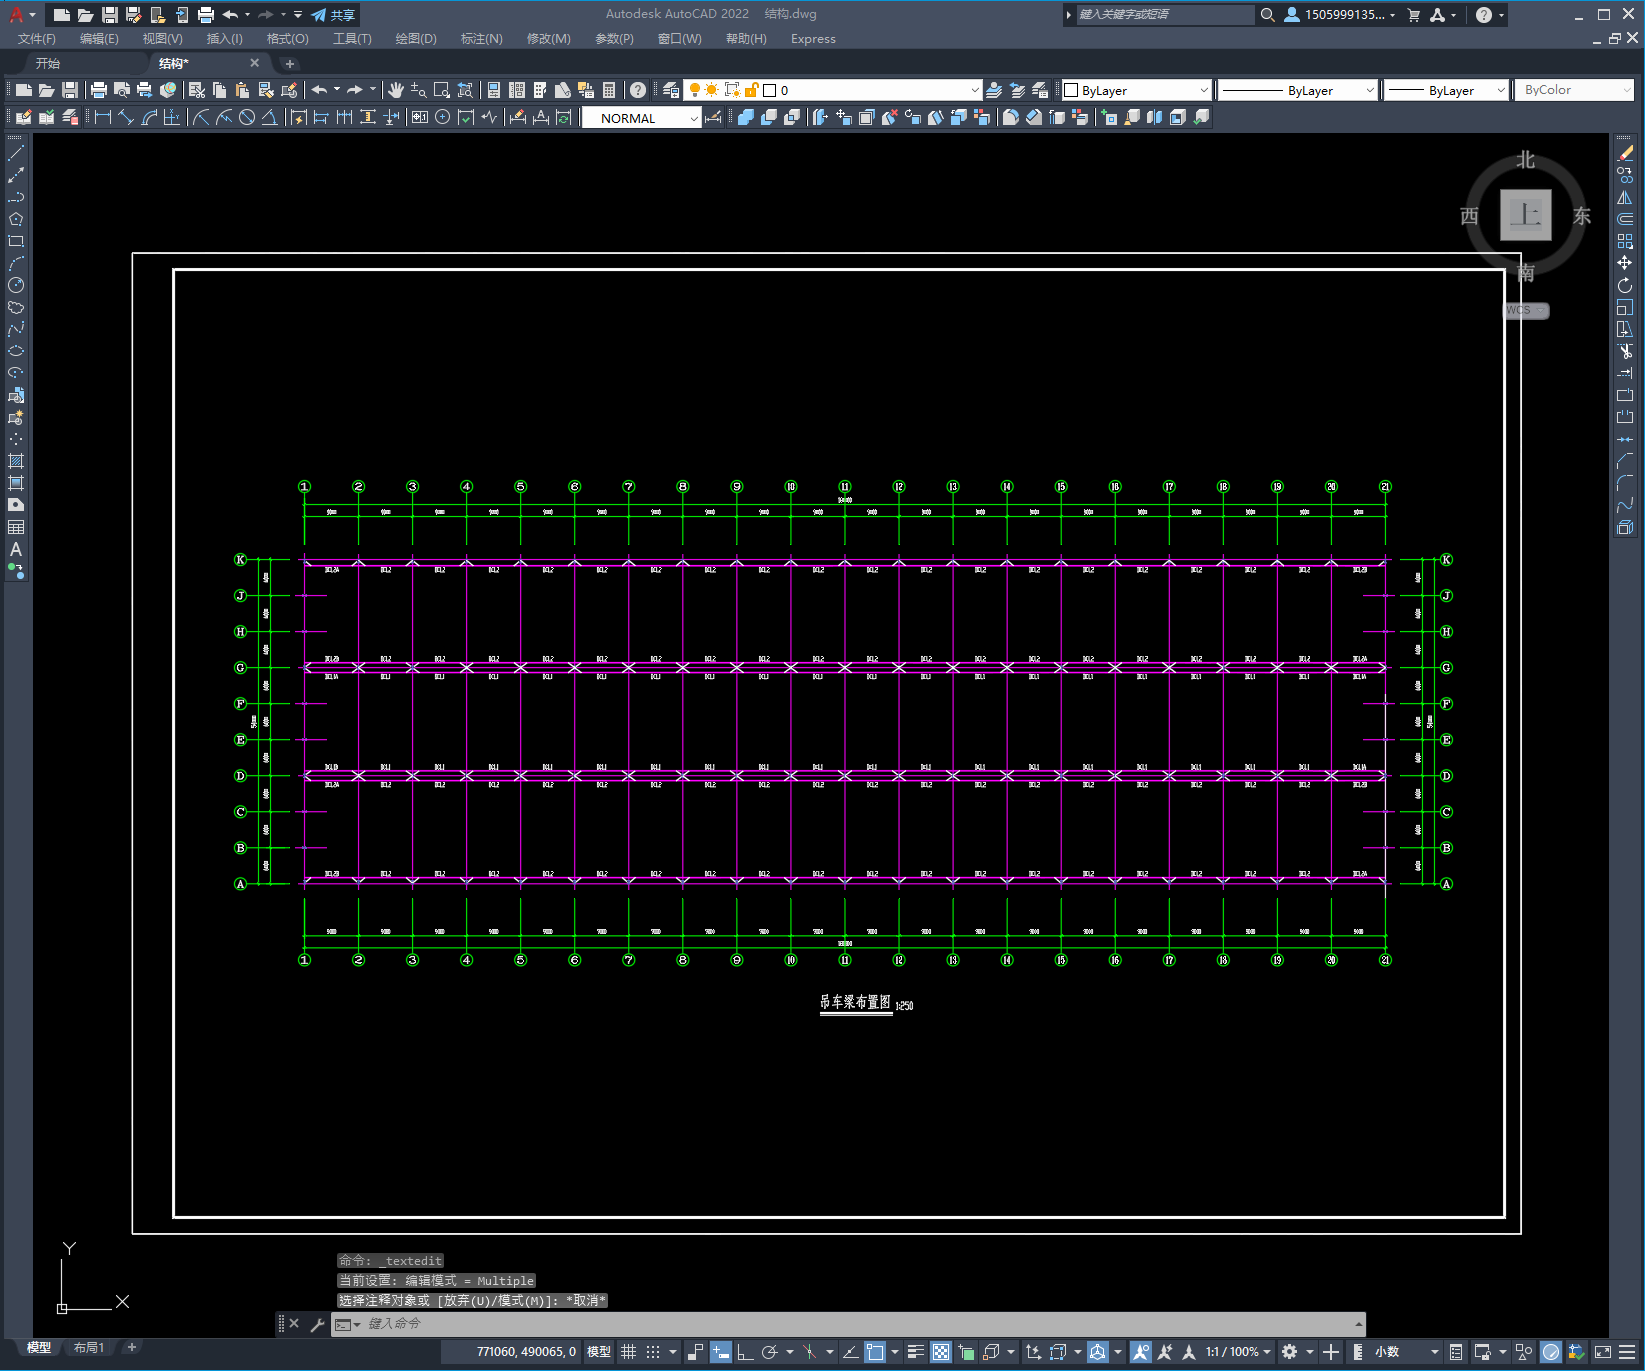This screenshot has height=1371, width=1645.
Task: Click the 上 top face of ViewCube
Action: 1526,215
